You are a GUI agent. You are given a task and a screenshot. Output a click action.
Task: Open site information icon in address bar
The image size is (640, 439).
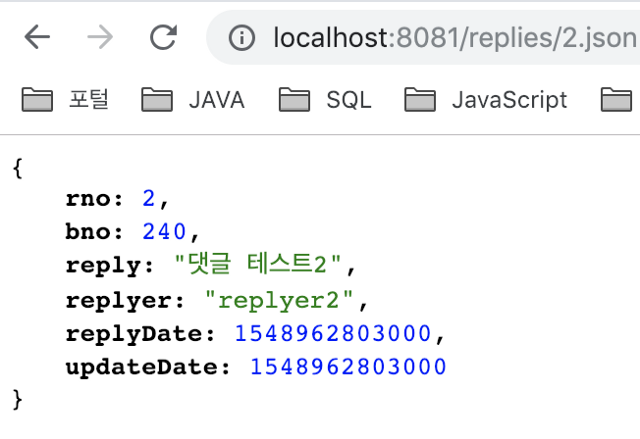pos(242,38)
